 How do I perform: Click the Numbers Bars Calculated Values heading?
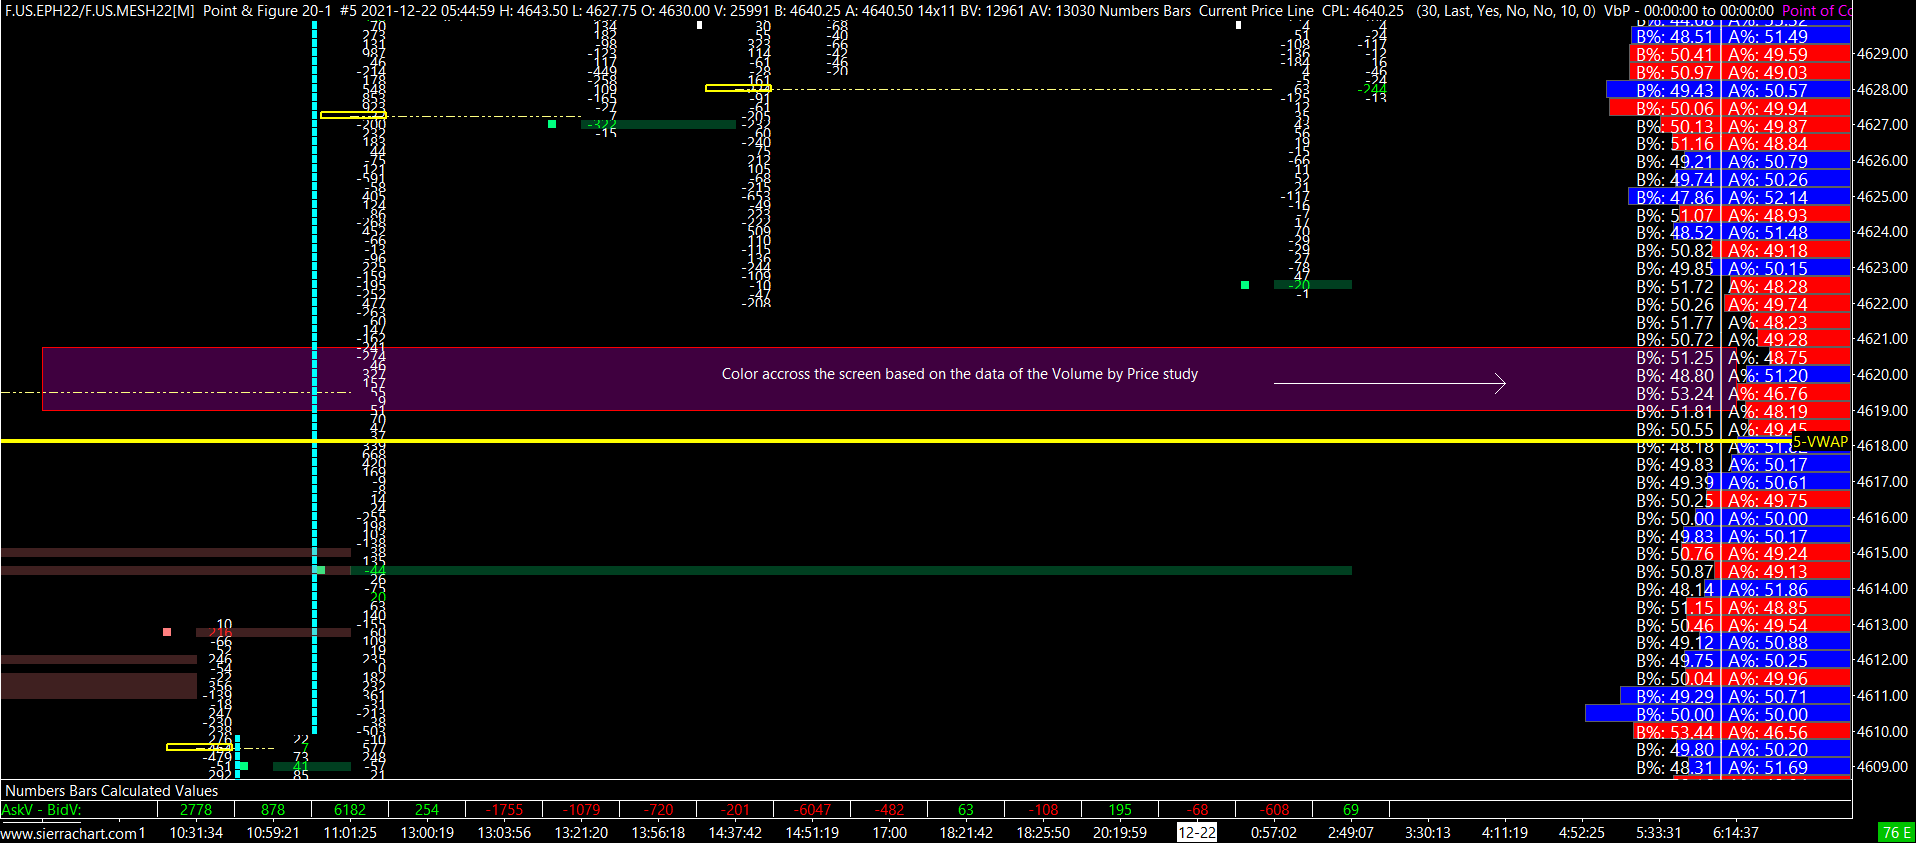112,791
